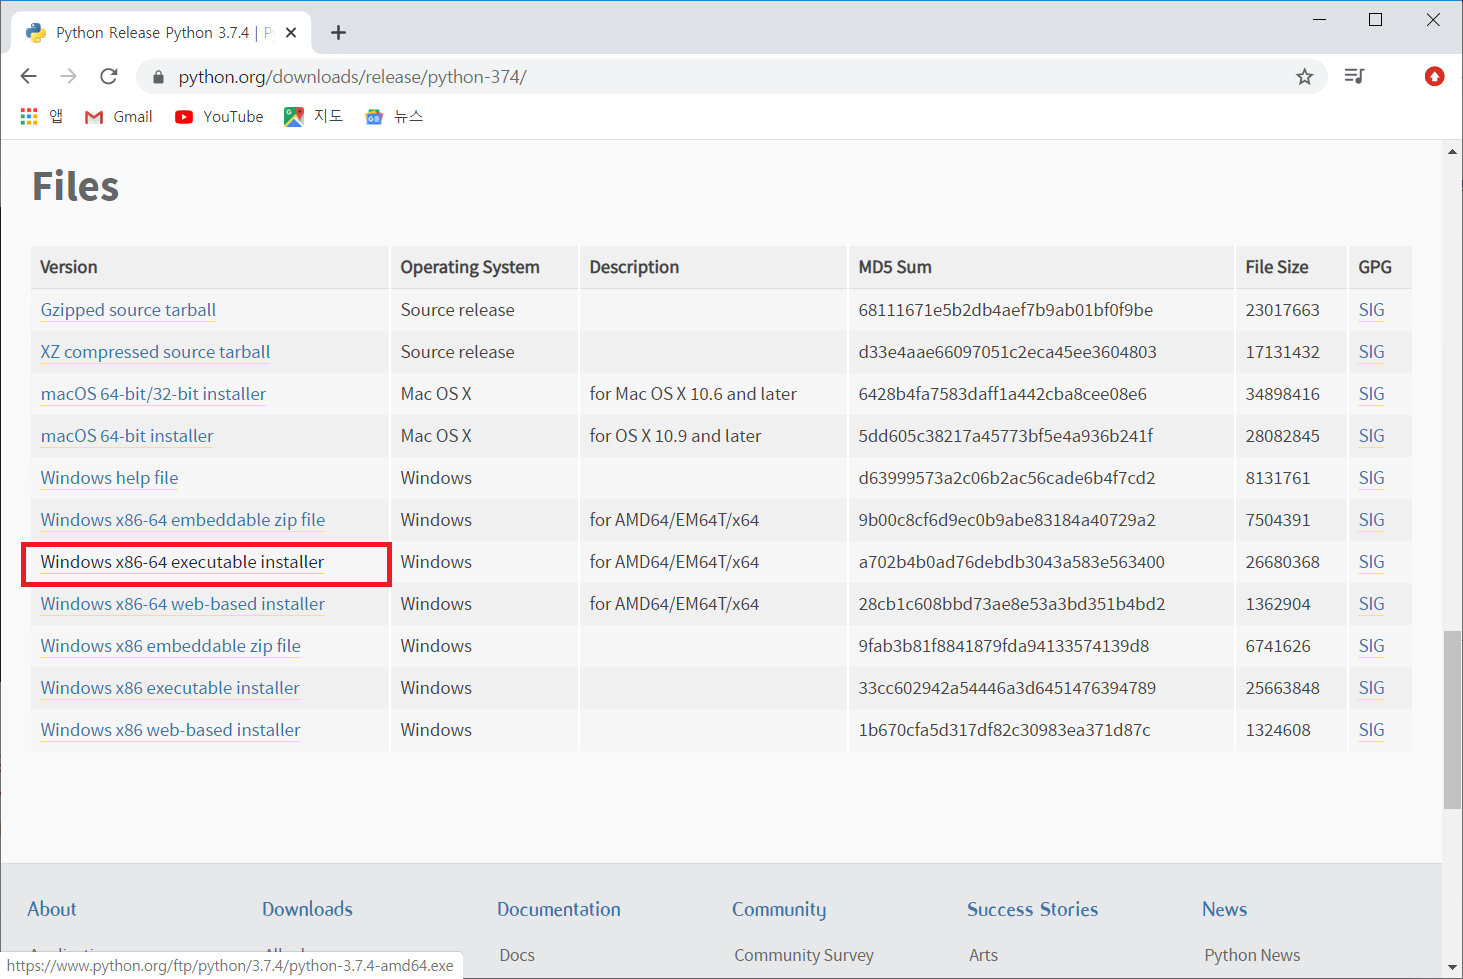Click 'for Mac OS X 10.6 and later' text
The width and height of the screenshot is (1463, 979).
click(x=693, y=394)
